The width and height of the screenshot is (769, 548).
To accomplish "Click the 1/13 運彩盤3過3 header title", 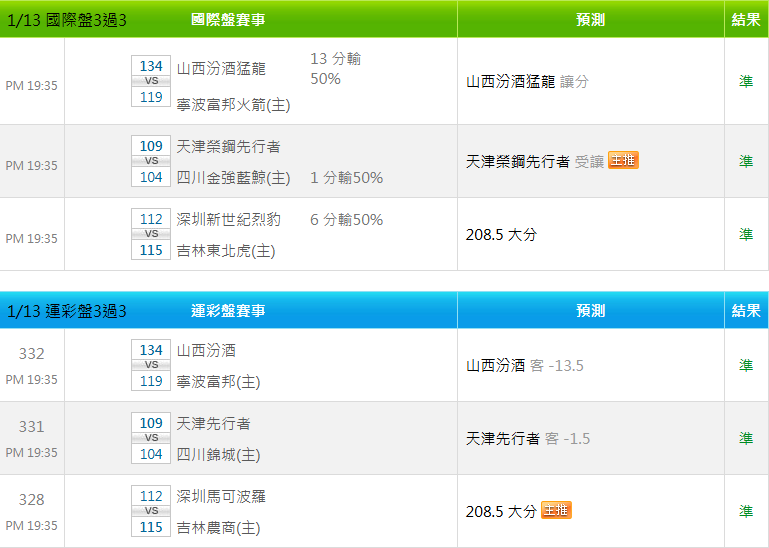I will 67,311.
